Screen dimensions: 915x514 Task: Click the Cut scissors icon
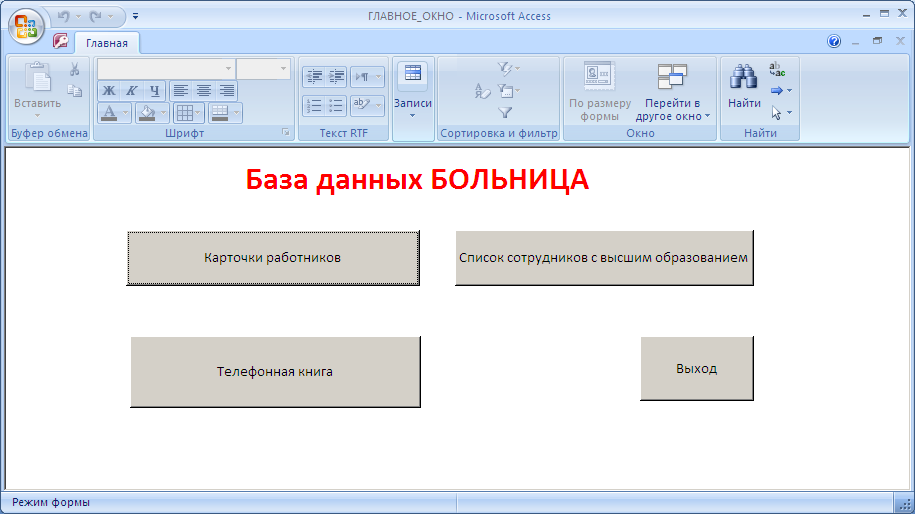pos(75,69)
